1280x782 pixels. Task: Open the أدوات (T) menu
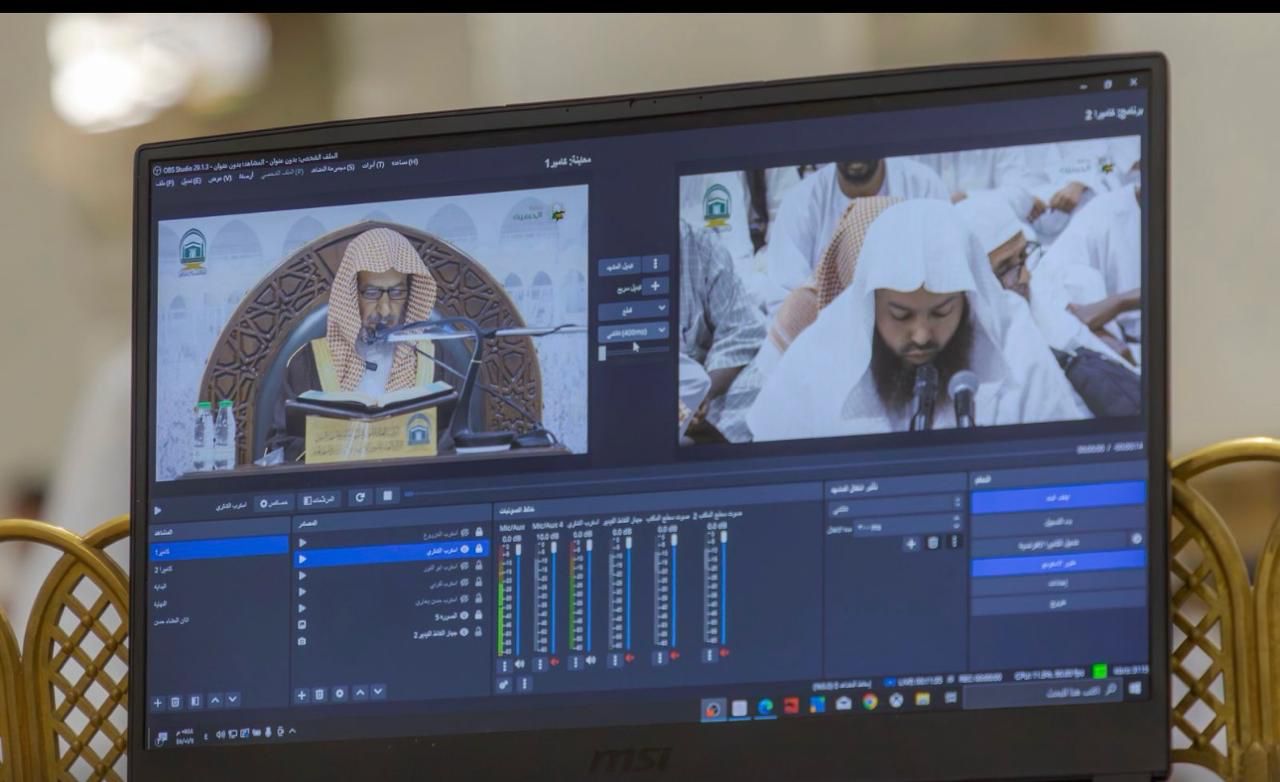[x=373, y=165]
